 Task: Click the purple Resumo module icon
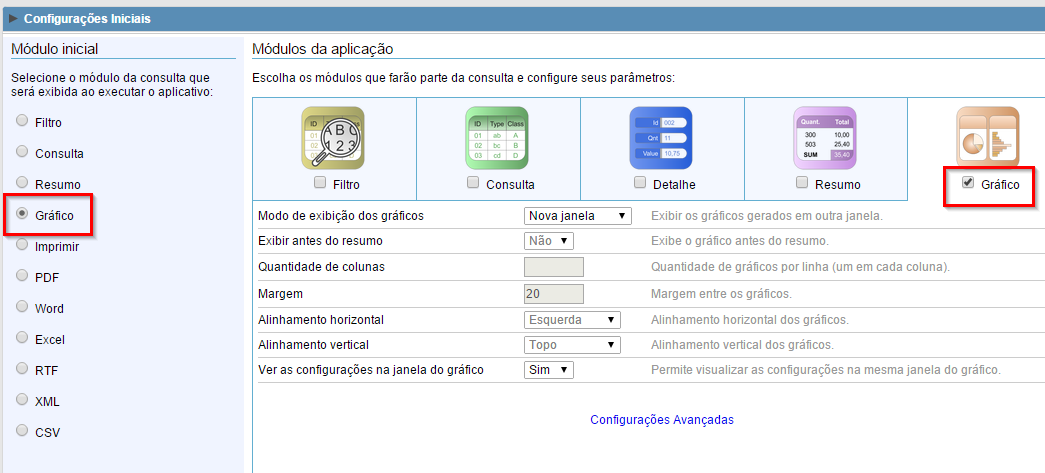(825, 138)
